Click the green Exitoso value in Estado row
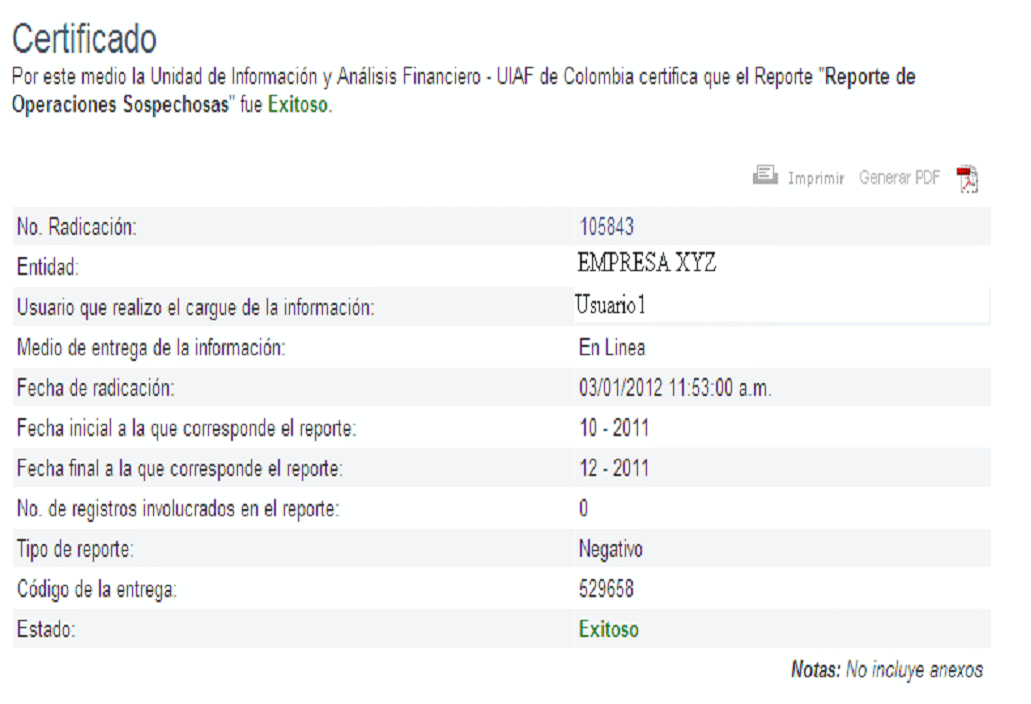 click(x=609, y=630)
